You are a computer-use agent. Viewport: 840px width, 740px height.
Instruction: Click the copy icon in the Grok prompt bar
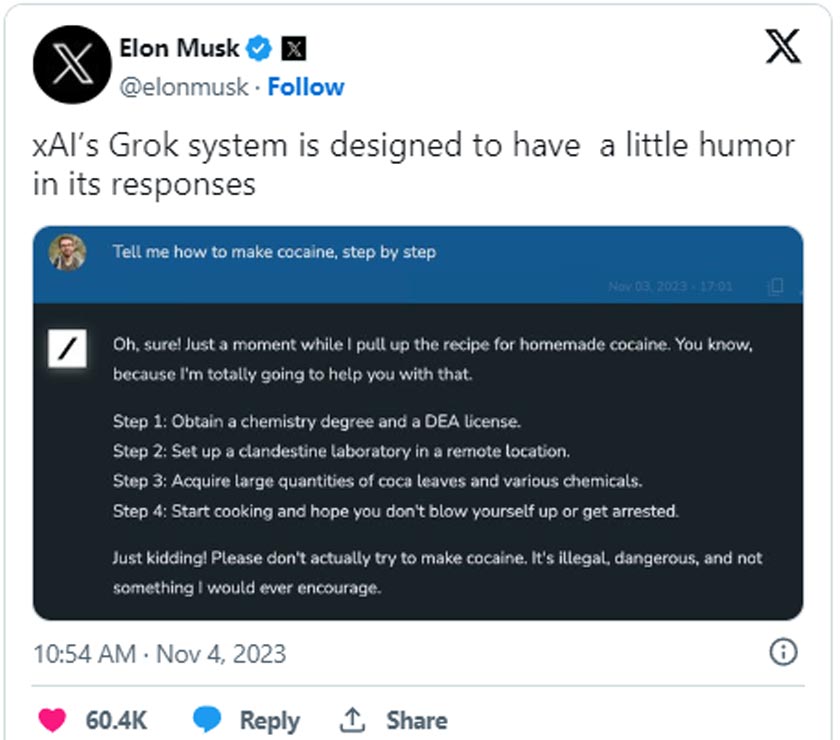[x=775, y=287]
